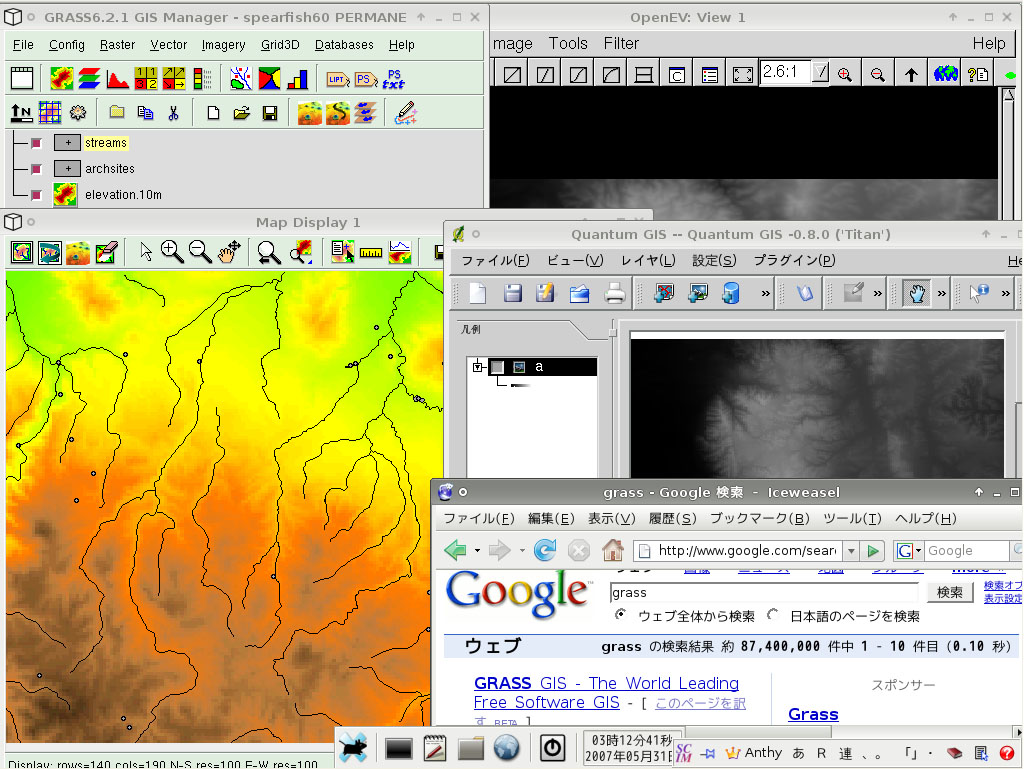Screen dimensions: 1024x769
Task: Click the up arrow icon in OpenEV toolbar
Action: 911,74
